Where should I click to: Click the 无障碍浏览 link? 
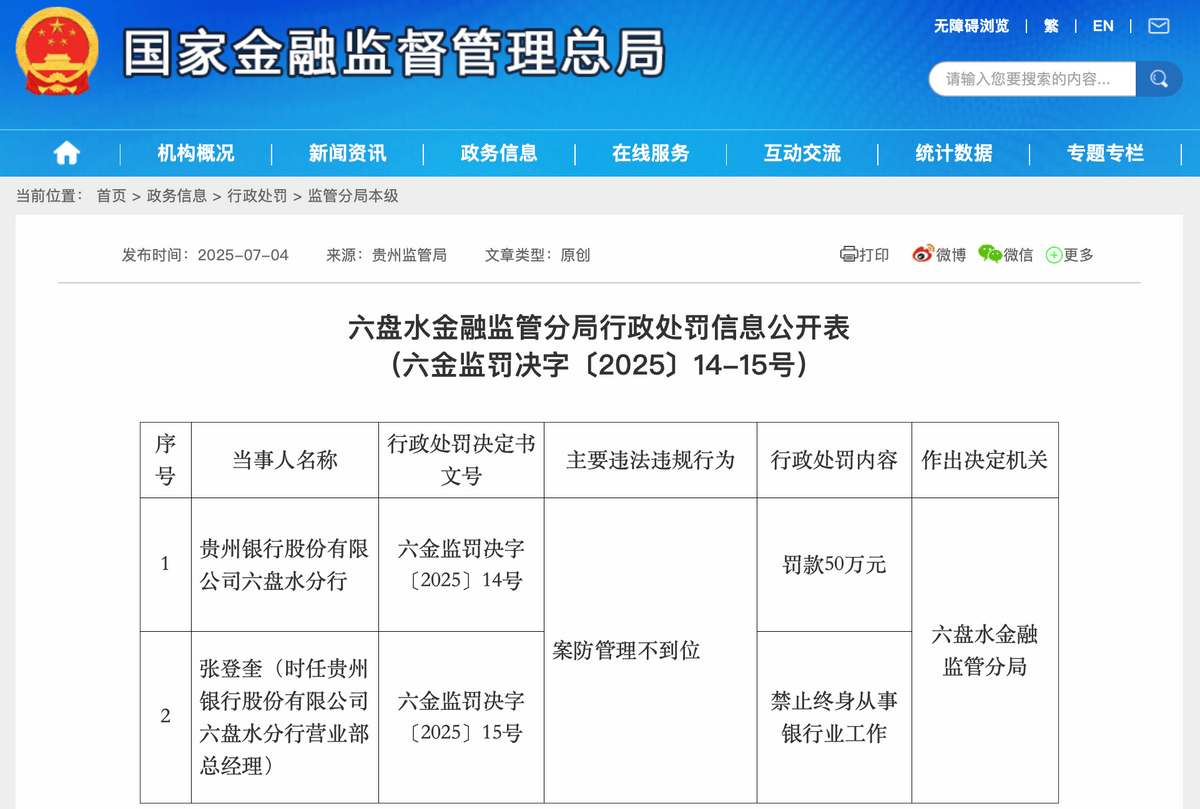tap(972, 26)
